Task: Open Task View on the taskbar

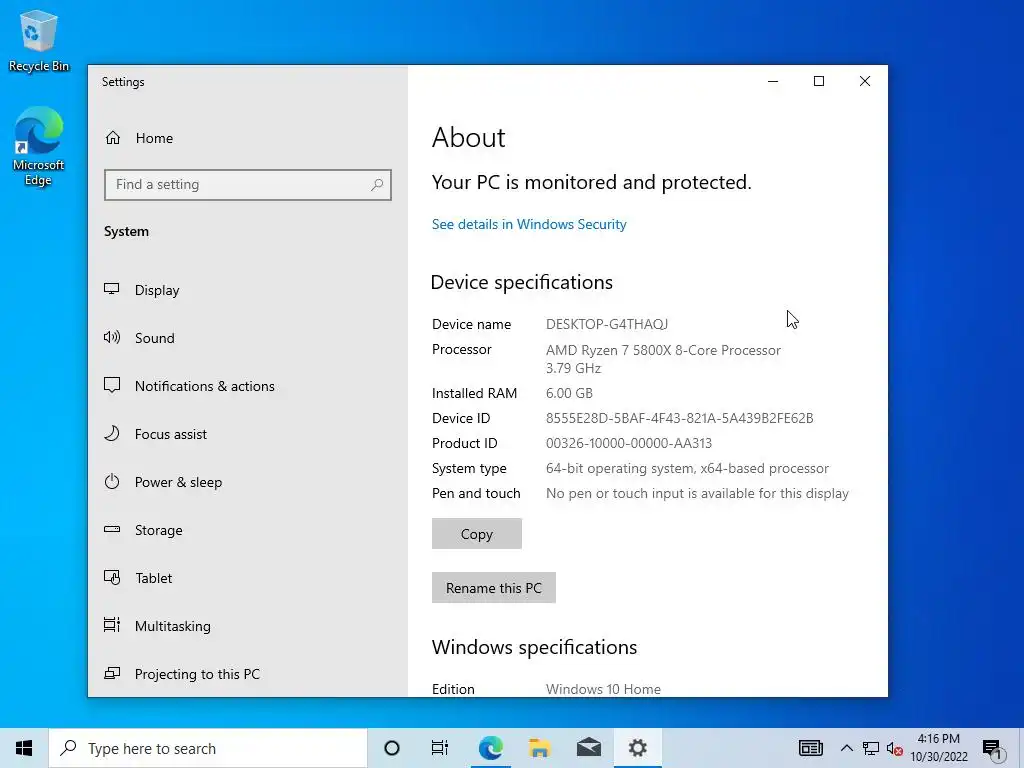Action: [440, 748]
